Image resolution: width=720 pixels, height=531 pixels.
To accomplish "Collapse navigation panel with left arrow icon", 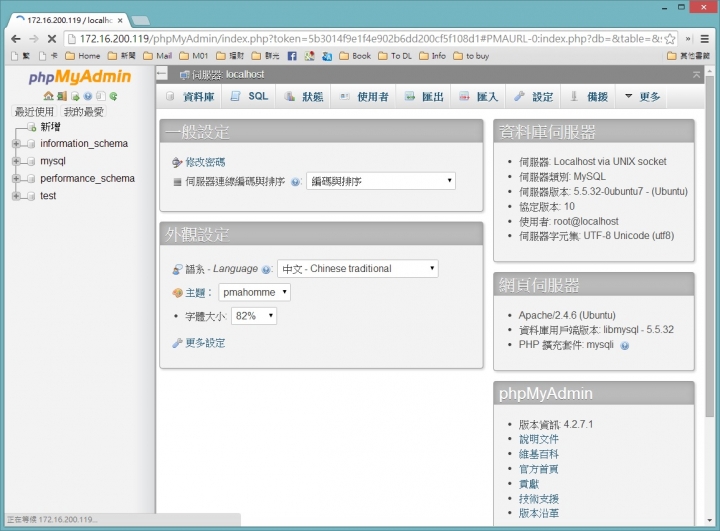I will pyautogui.click(x=162, y=73).
